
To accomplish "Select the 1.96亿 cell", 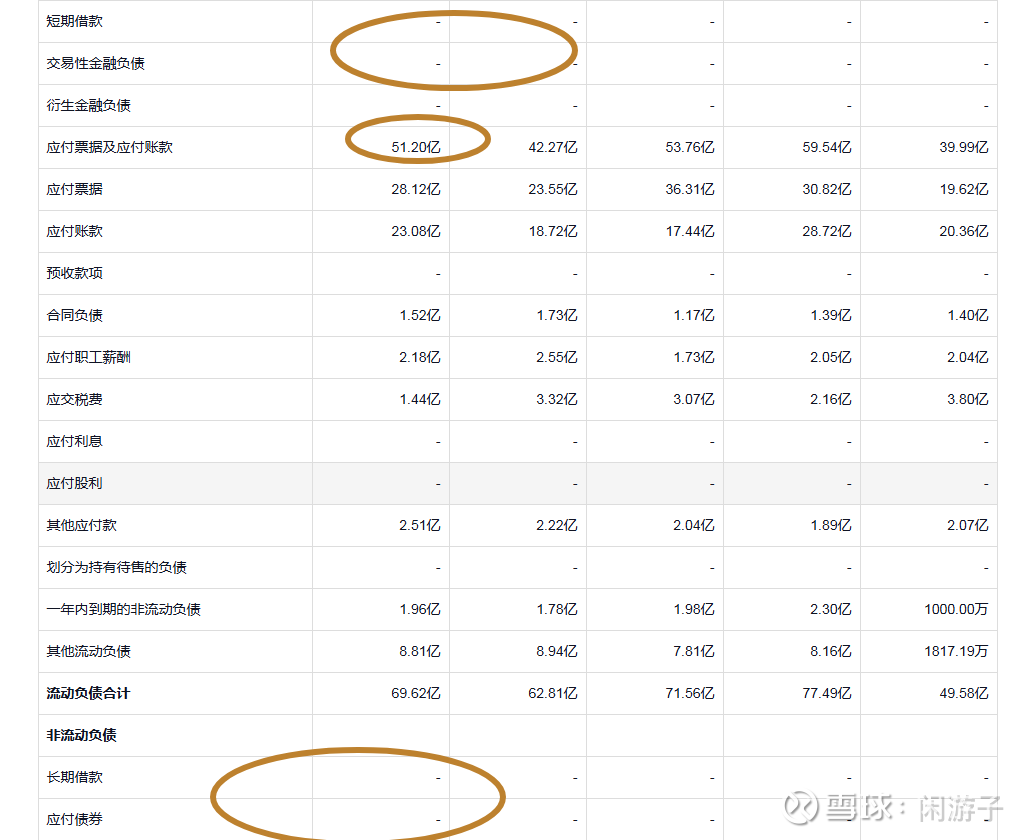I will (420, 609).
